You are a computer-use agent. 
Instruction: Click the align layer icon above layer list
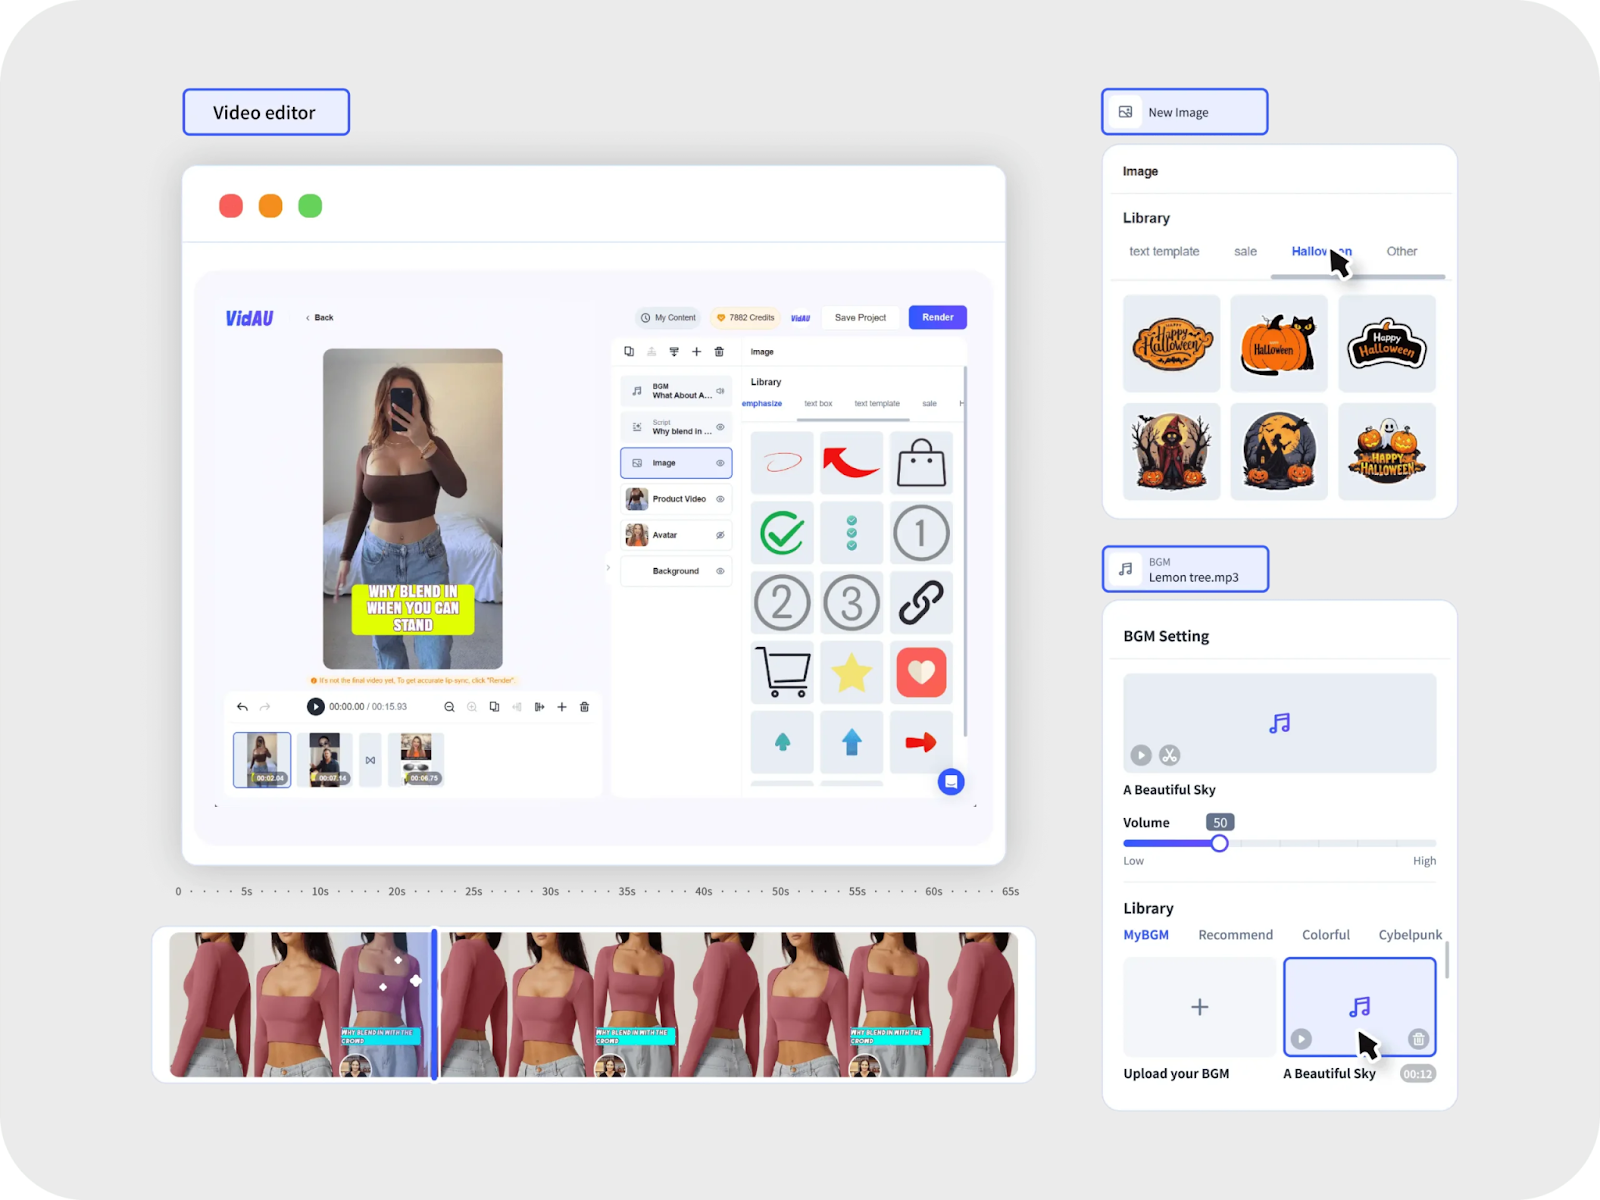(674, 351)
